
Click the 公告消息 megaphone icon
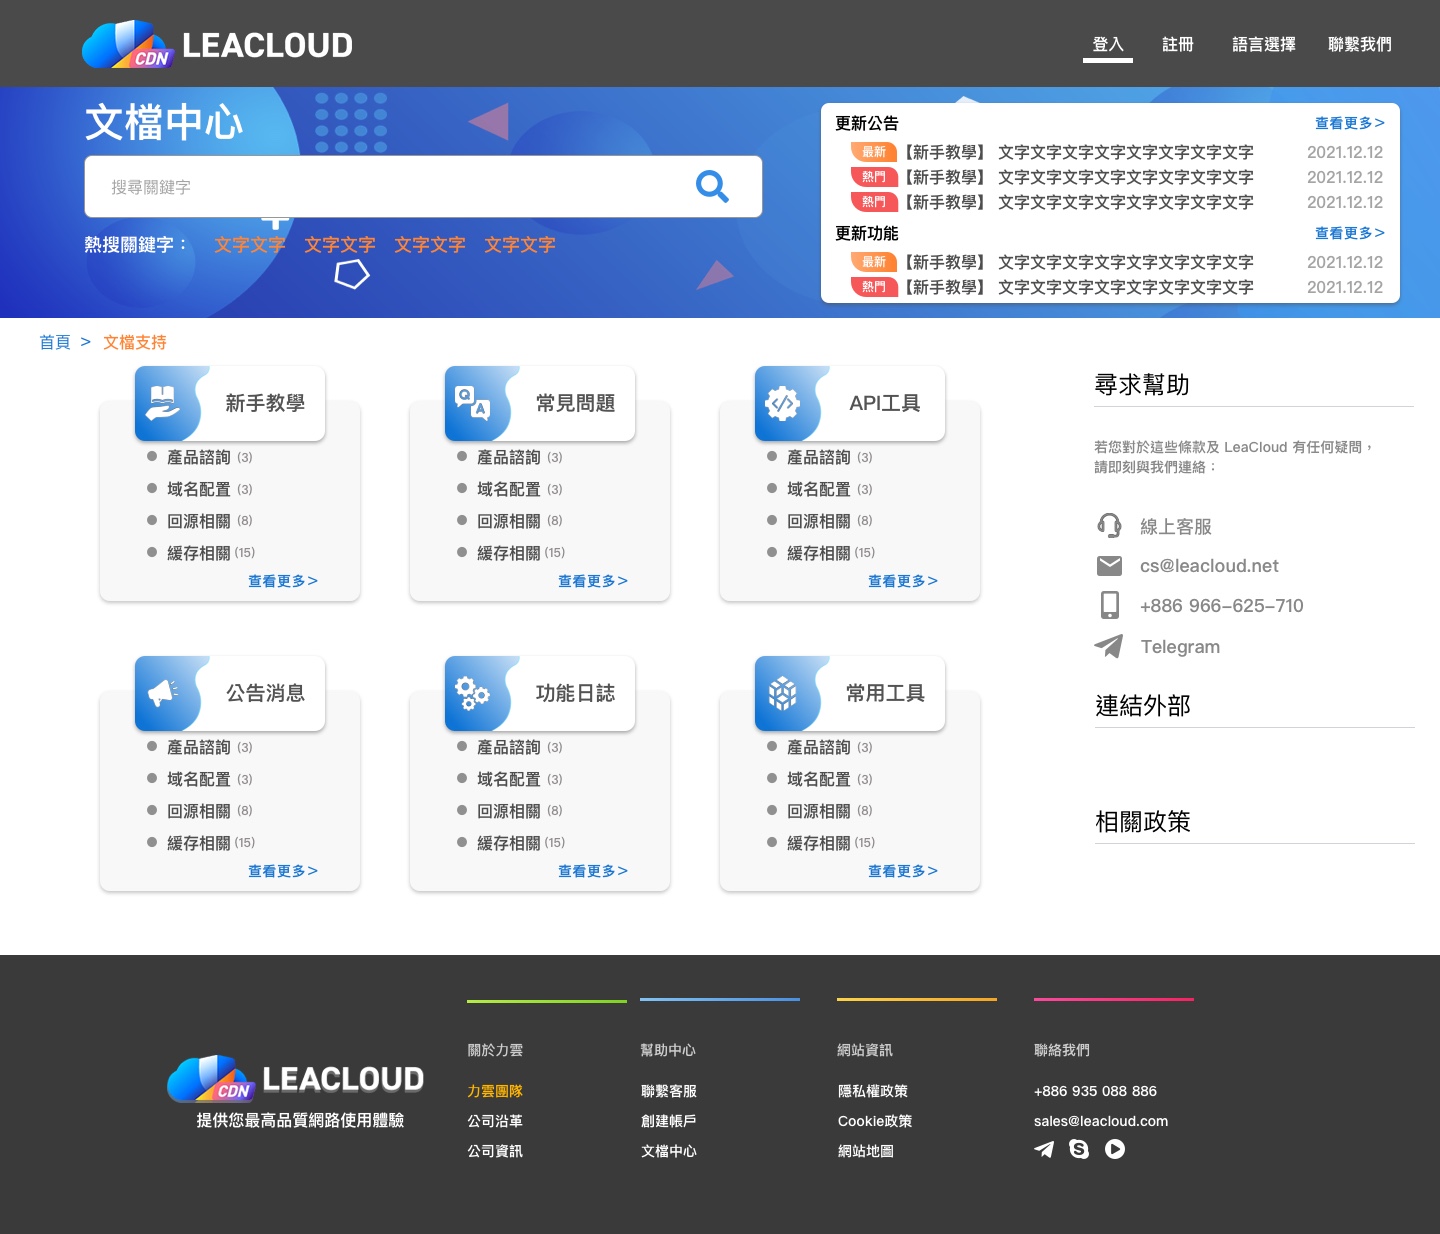(x=163, y=693)
